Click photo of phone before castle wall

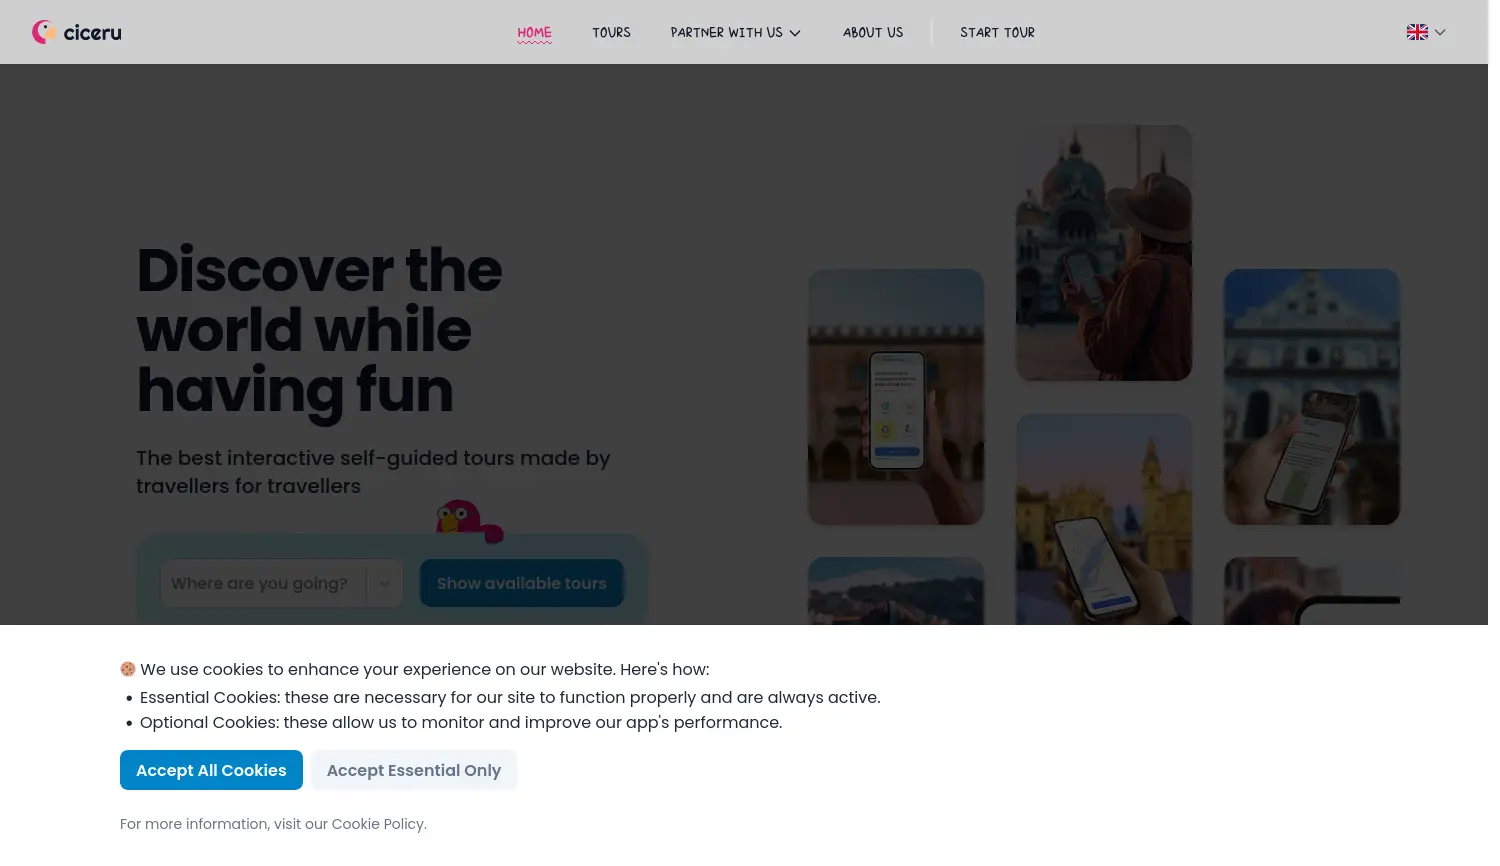(x=895, y=397)
